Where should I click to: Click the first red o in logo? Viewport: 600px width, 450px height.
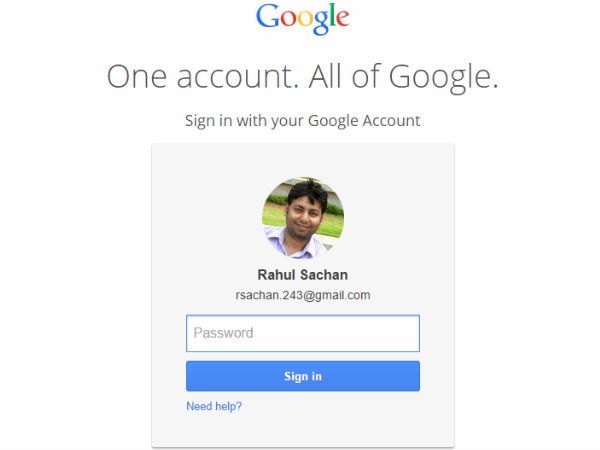[x=289, y=19]
